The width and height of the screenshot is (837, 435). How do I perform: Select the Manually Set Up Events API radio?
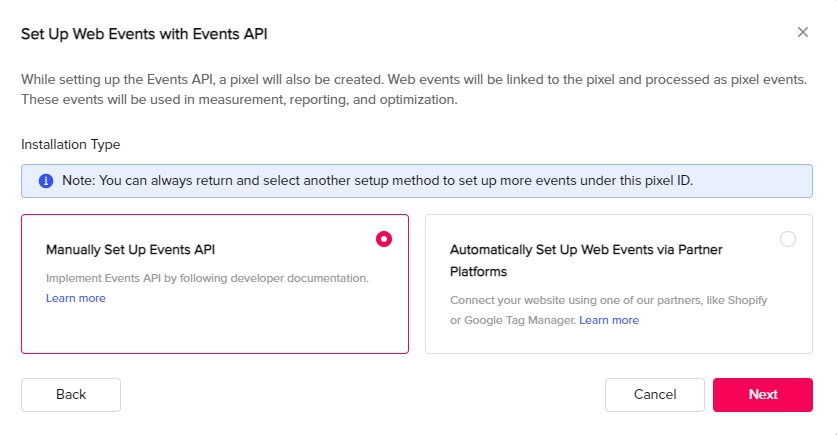click(x=383, y=239)
